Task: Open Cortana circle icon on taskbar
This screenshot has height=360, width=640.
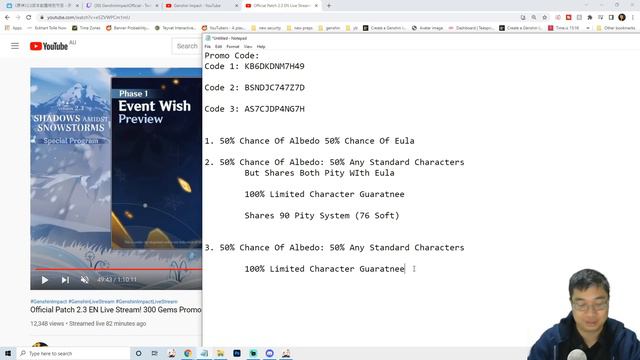Action: 138,353
